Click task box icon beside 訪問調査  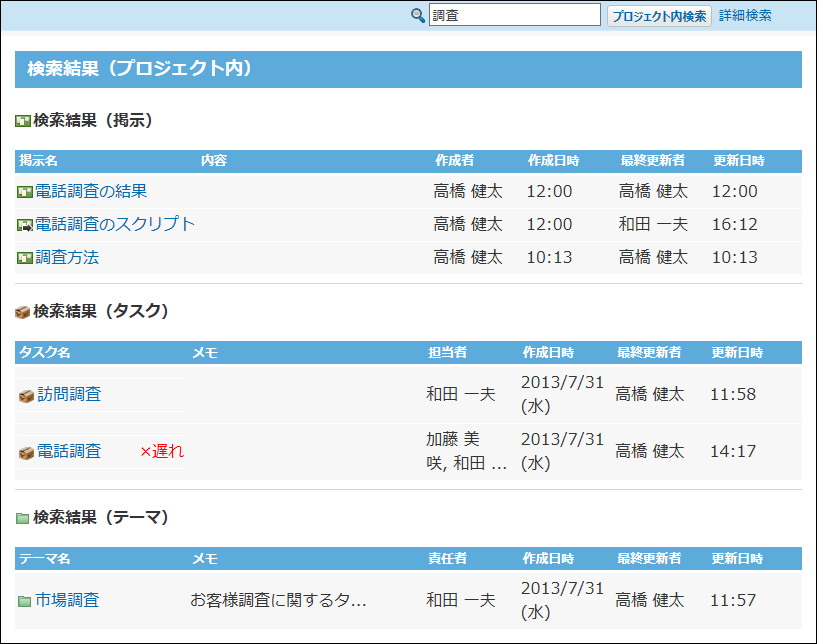(x=26, y=396)
